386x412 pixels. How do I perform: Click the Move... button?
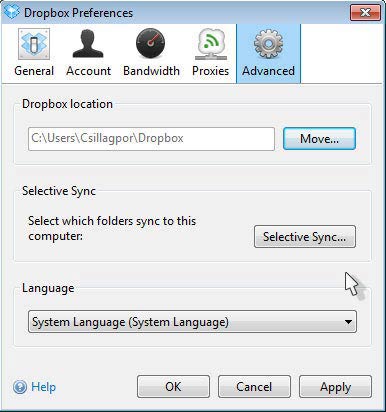pos(319,139)
